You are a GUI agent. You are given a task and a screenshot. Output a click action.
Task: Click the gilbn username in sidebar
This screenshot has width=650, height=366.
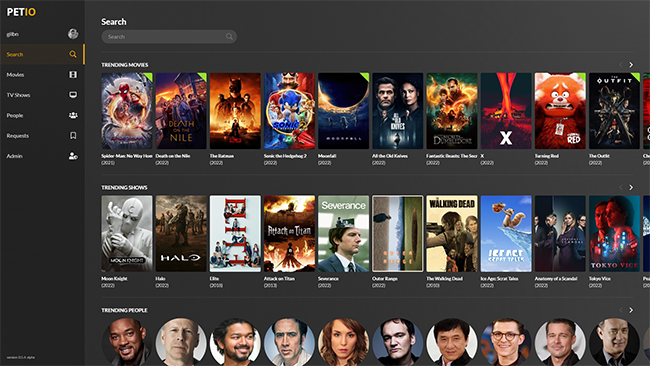[12, 34]
